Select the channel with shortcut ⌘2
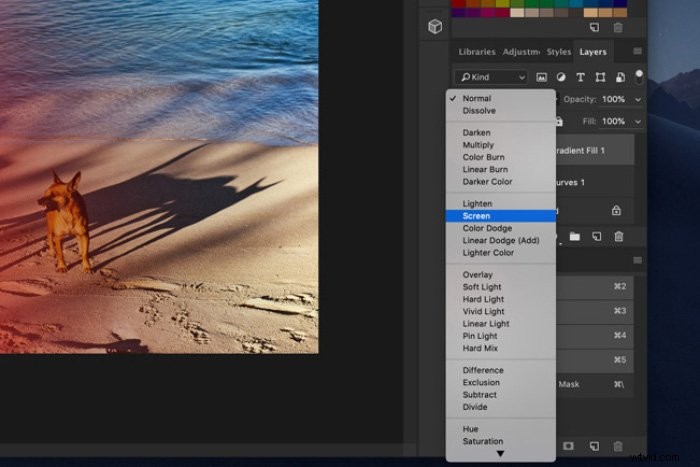This screenshot has width=700, height=467. click(595, 287)
